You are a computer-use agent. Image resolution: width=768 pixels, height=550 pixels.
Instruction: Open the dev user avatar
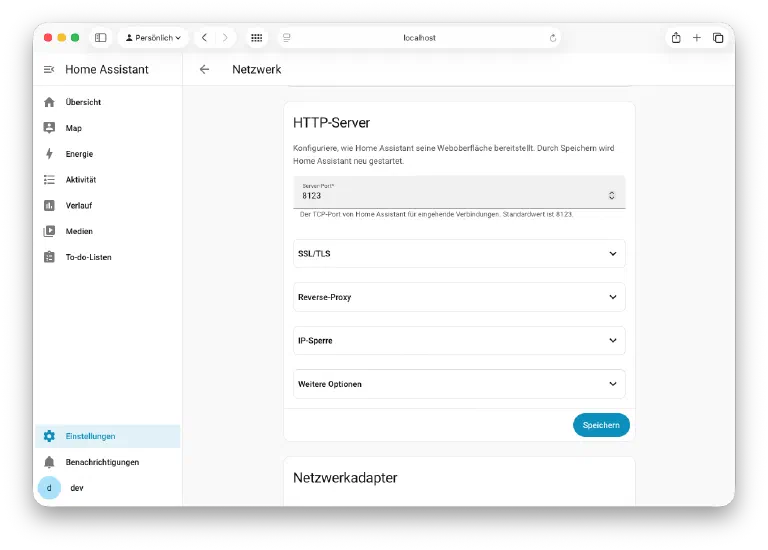click(x=49, y=488)
